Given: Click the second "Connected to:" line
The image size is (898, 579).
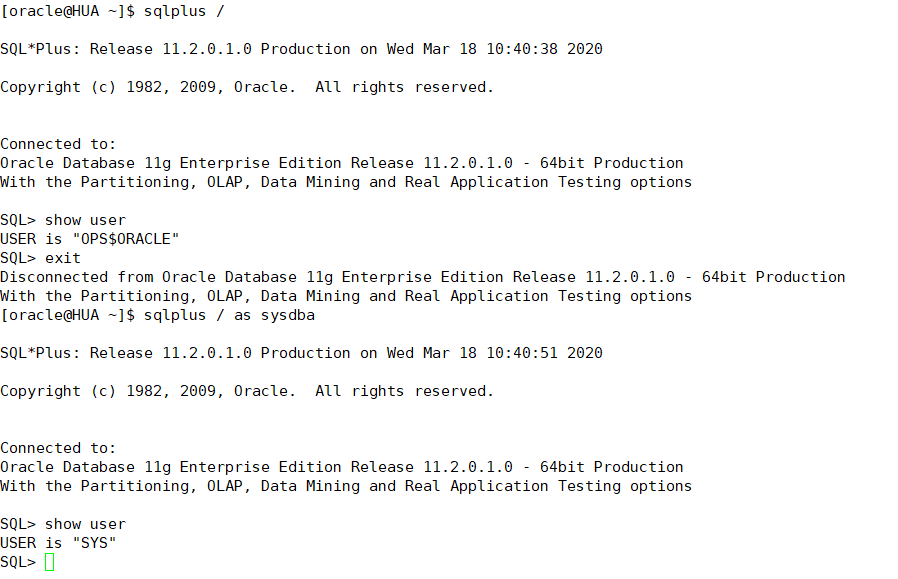Looking at the screenshot, I should click(x=58, y=448).
